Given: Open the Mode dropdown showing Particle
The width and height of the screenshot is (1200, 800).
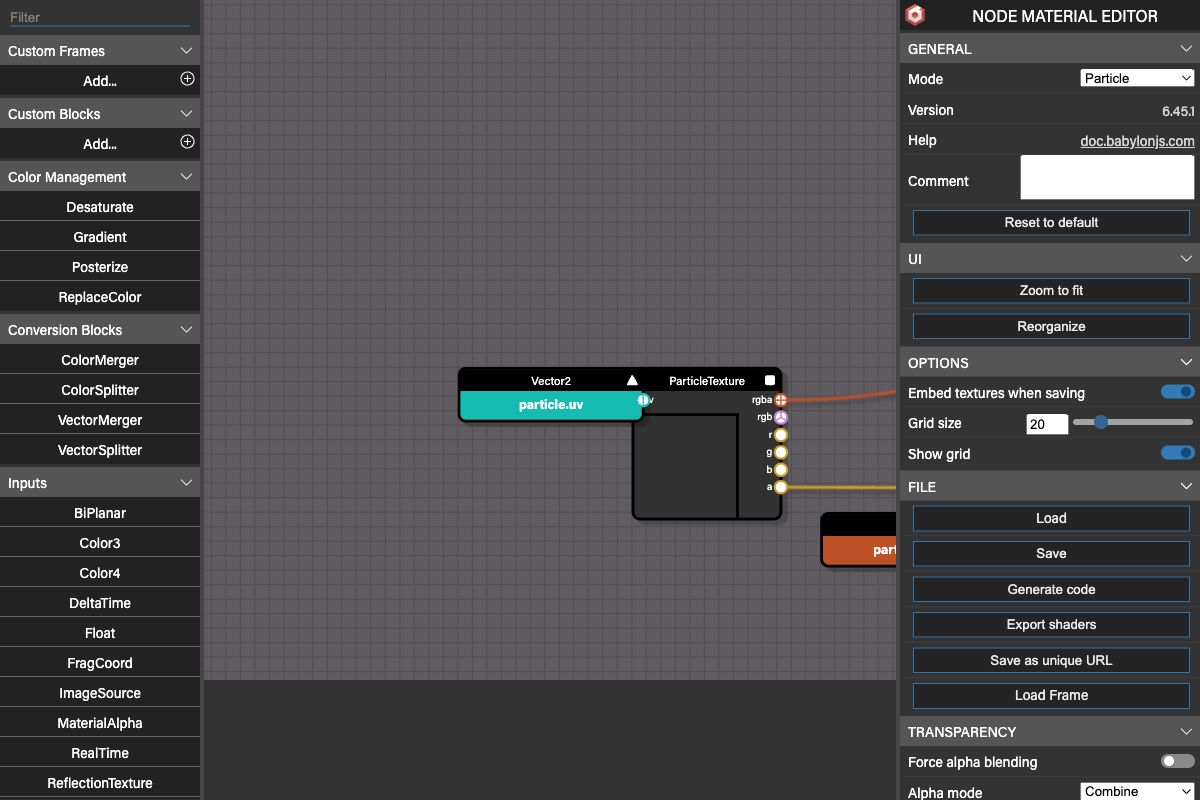Looking at the screenshot, I should (1137, 78).
